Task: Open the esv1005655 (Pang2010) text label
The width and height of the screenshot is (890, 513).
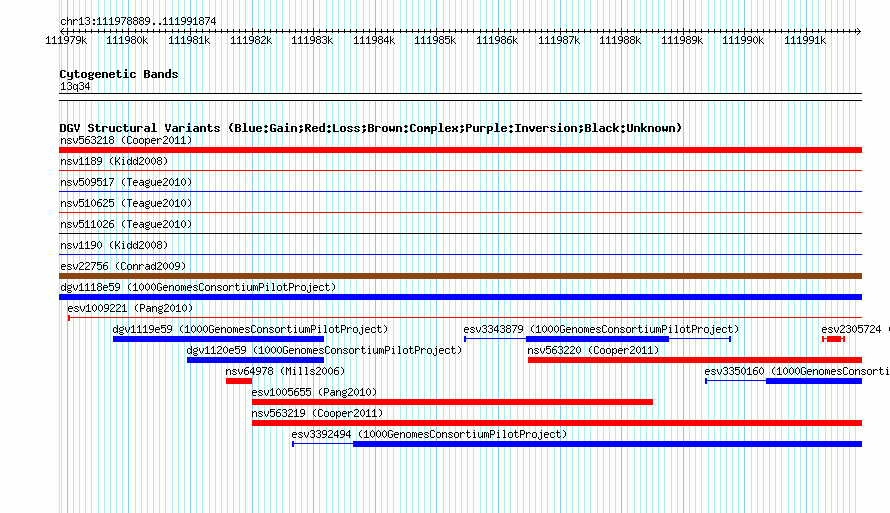Action: 314,392
